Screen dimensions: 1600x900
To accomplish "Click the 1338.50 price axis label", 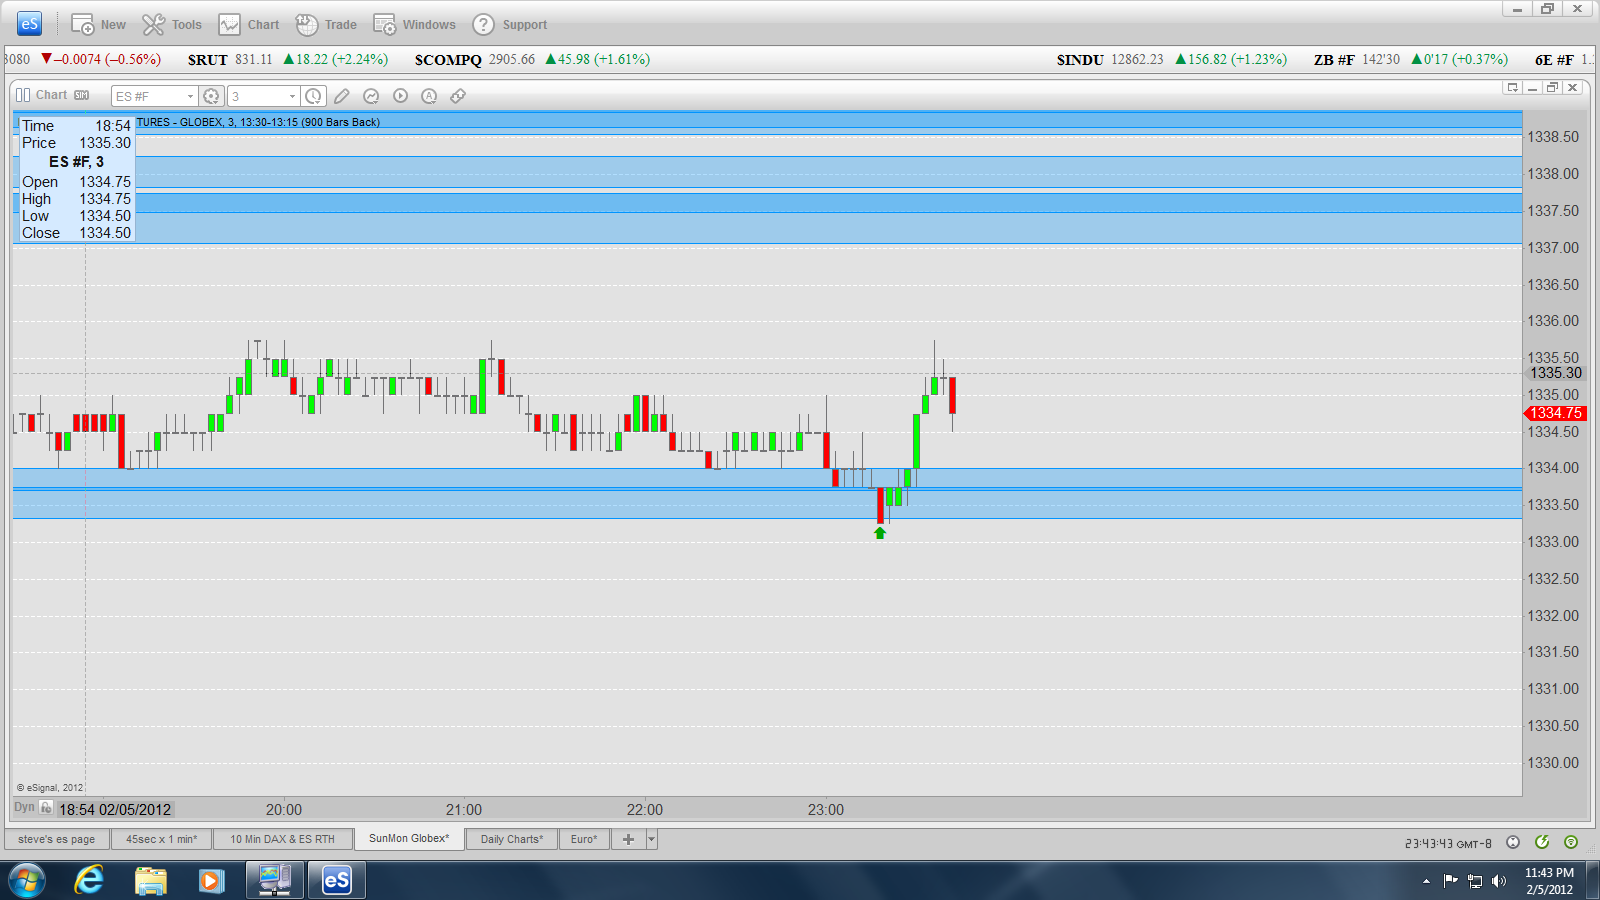I will [x=1553, y=137].
